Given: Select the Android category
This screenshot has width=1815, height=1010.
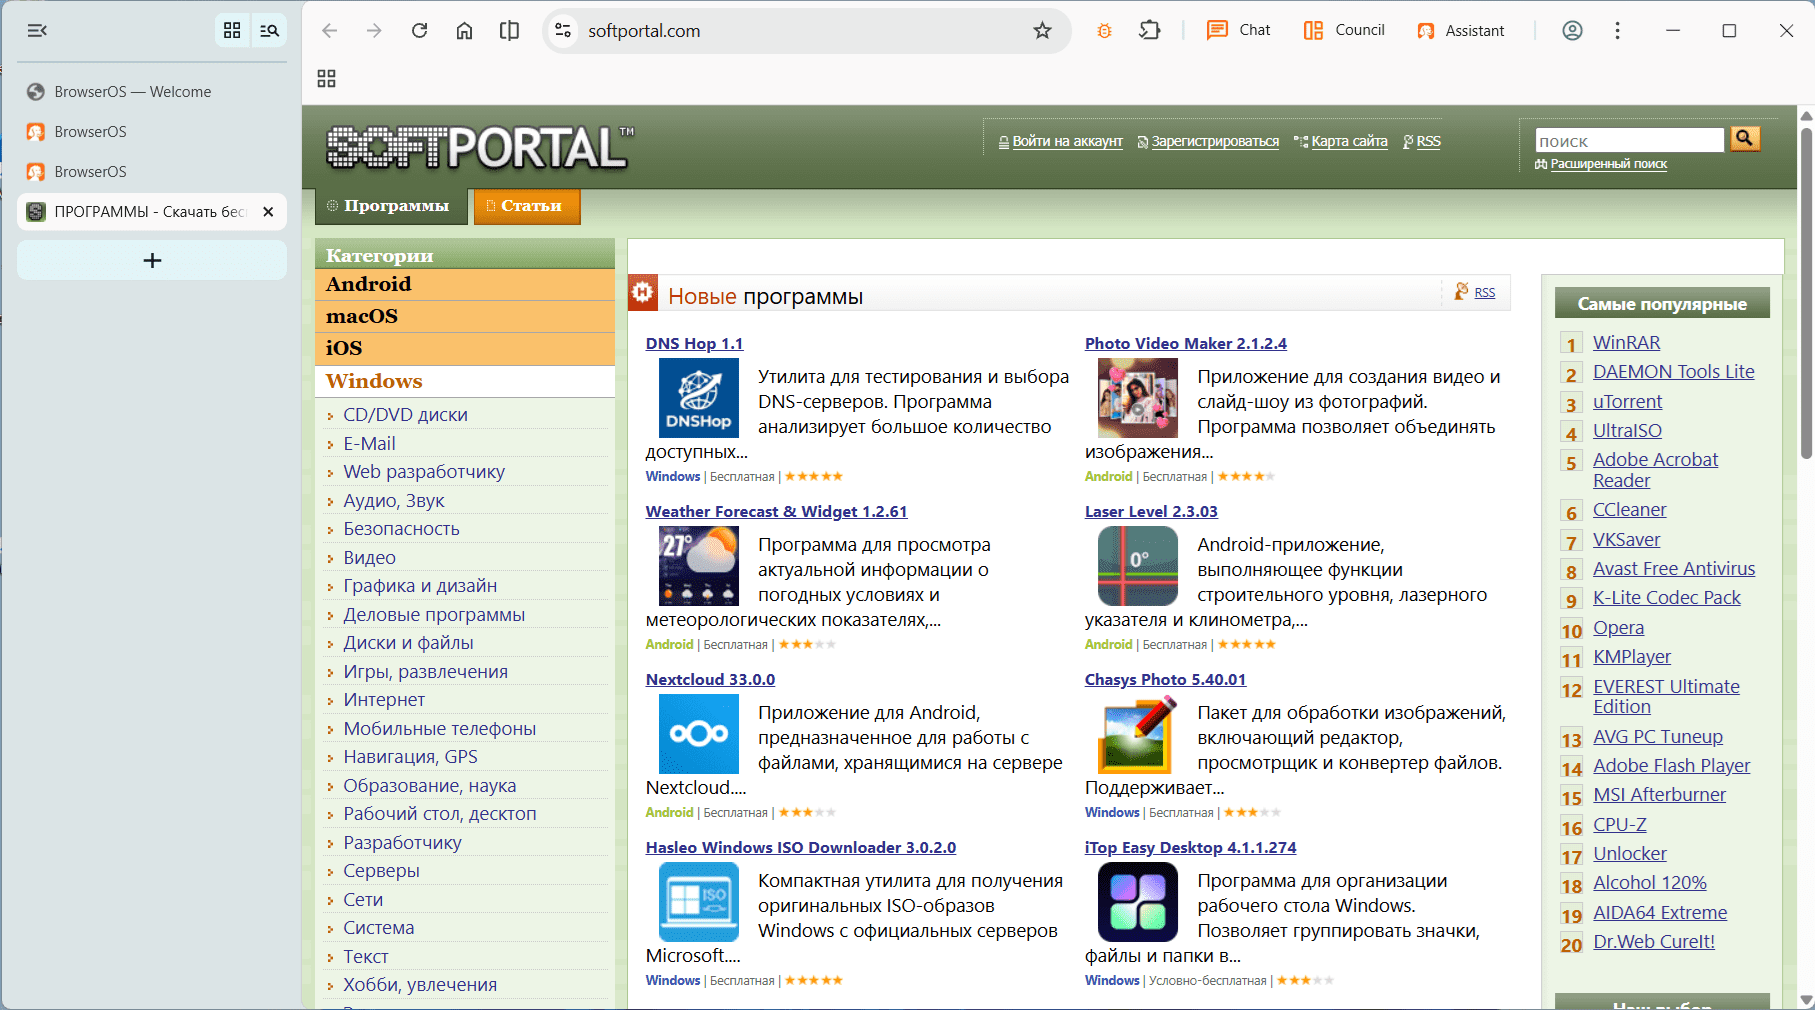Looking at the screenshot, I should point(465,284).
